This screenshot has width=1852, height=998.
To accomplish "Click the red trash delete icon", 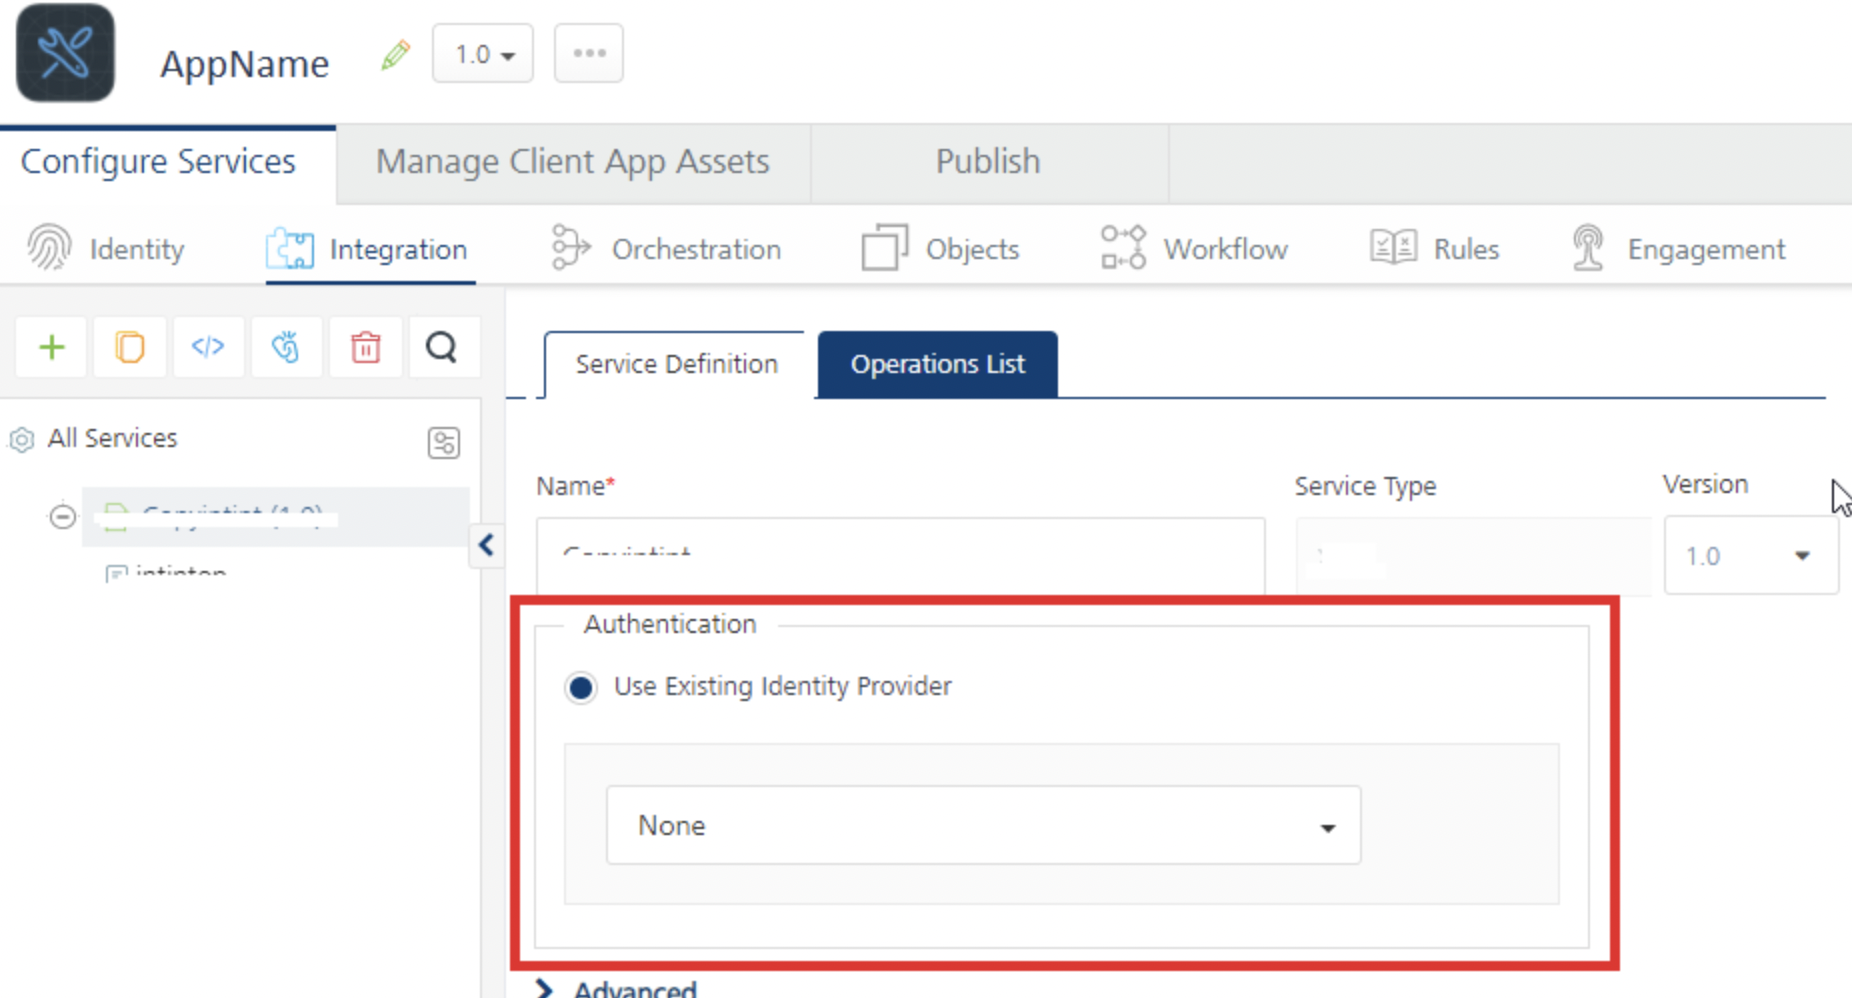I will [365, 347].
